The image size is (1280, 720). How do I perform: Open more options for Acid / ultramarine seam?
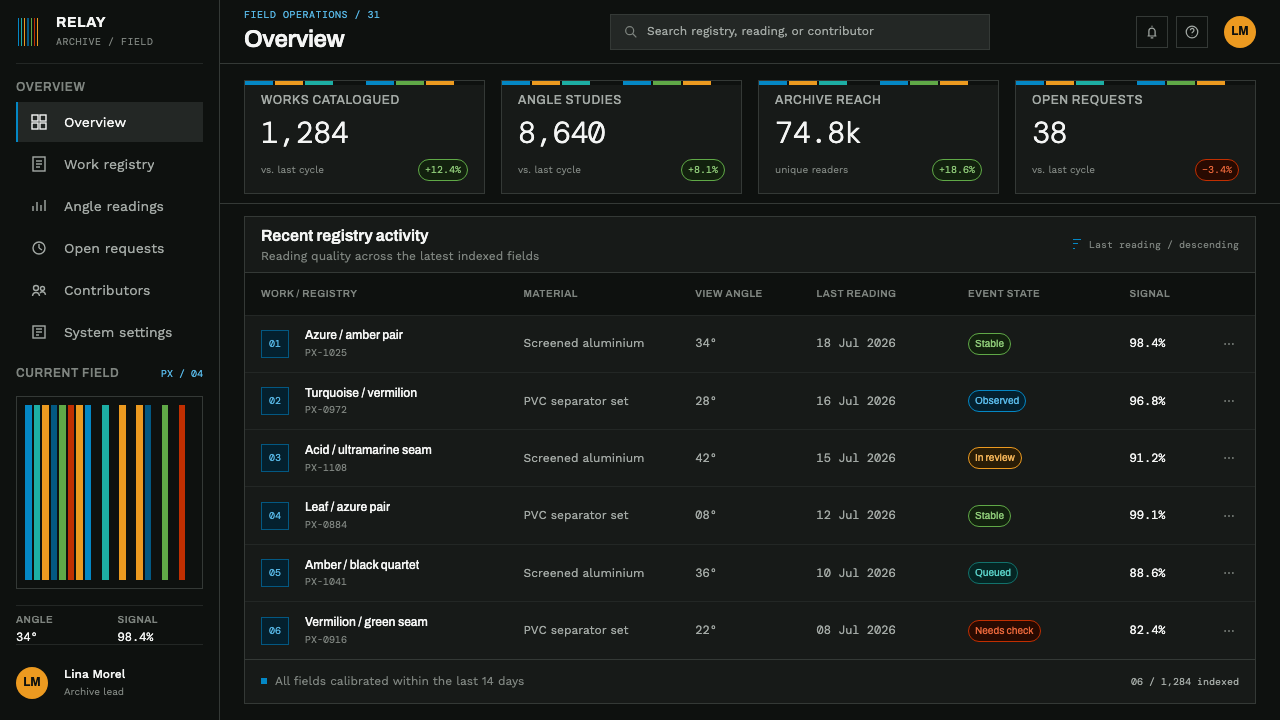tap(1229, 458)
